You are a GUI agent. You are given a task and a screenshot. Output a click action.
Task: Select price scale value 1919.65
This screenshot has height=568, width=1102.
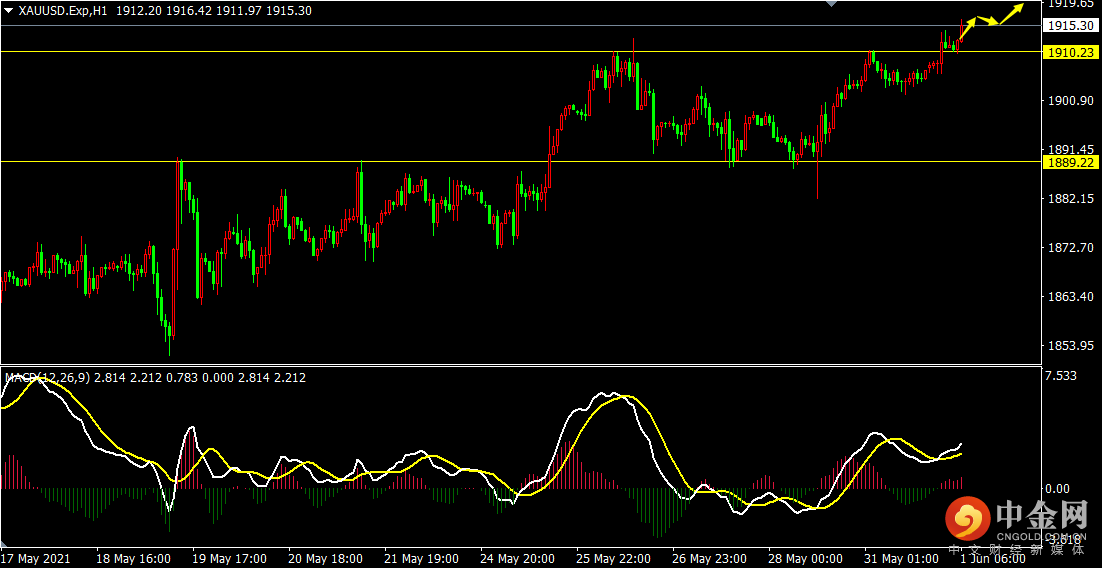click(1071, 4)
